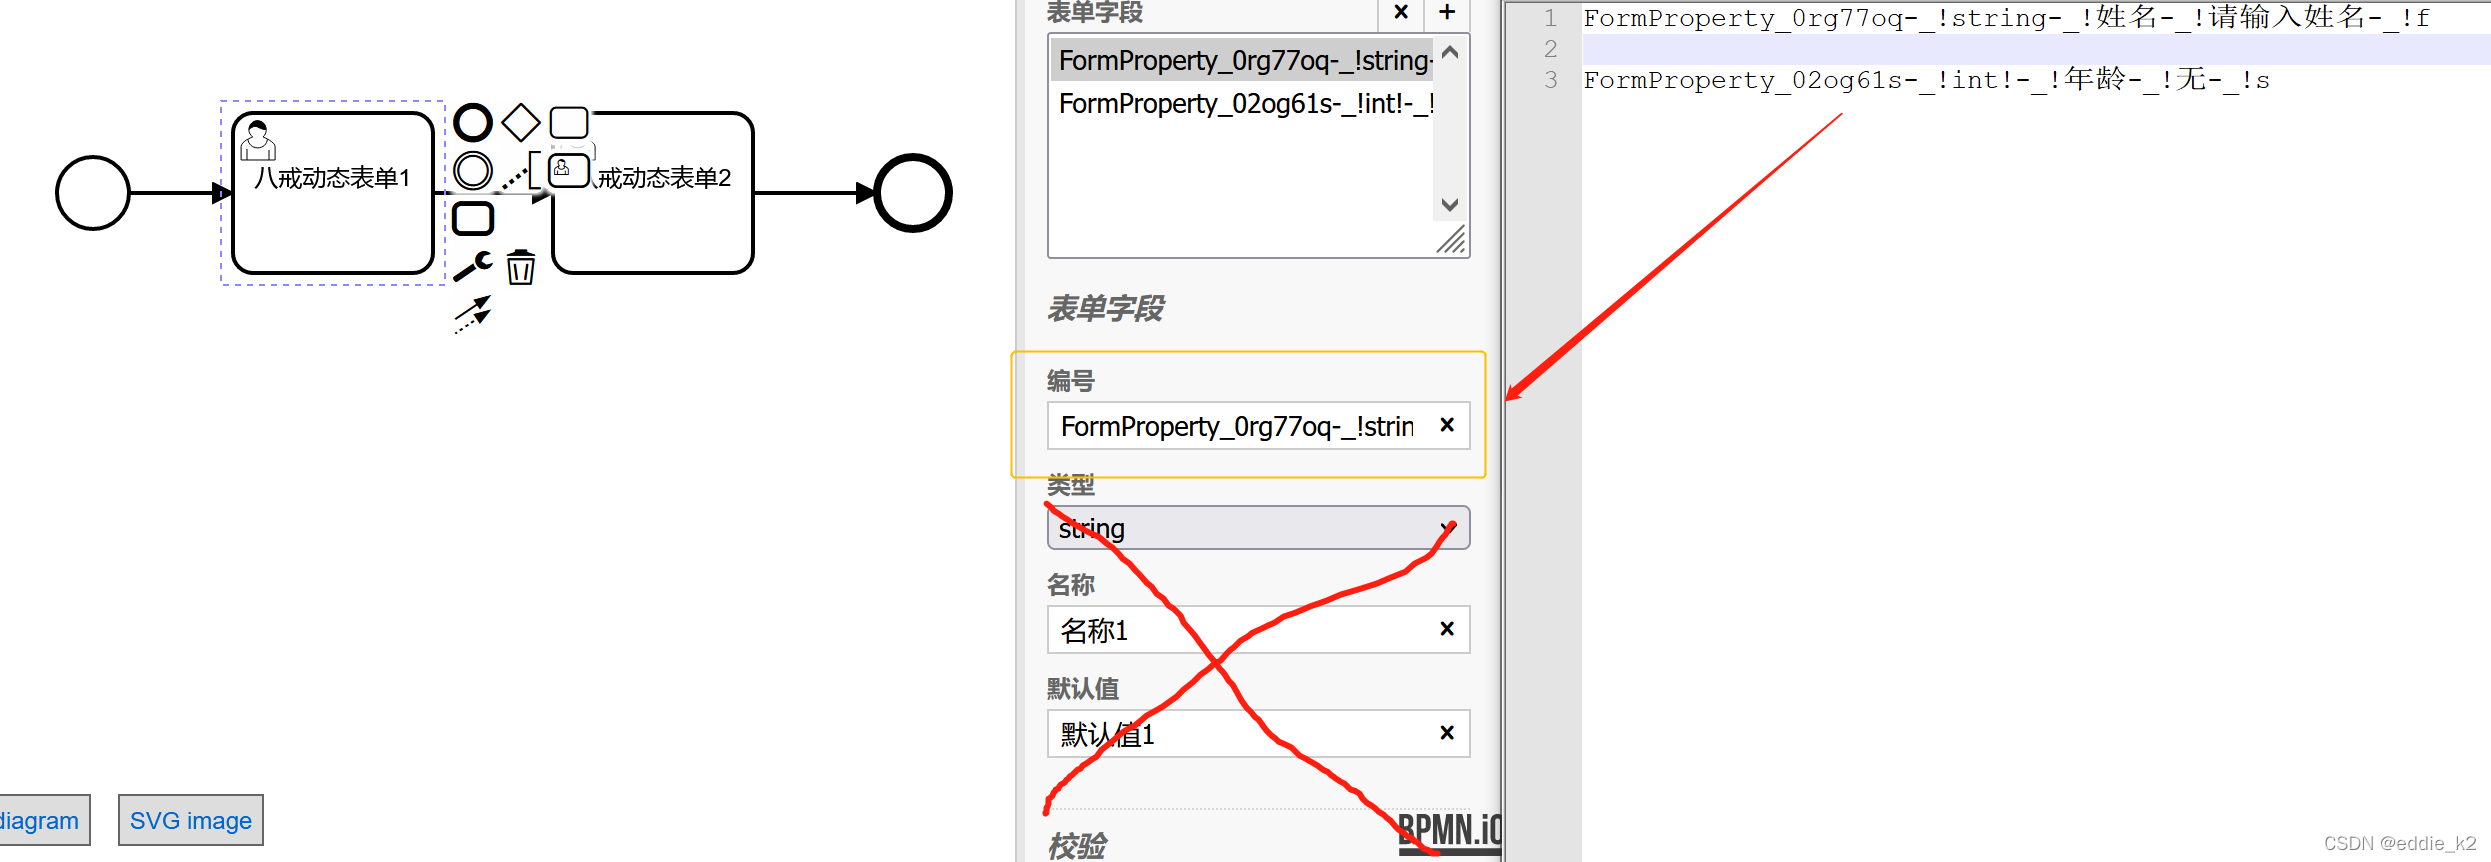Screen dimensions: 2491x862
Task: Append bold-bordered task shape from context pad
Action: [x=473, y=218]
